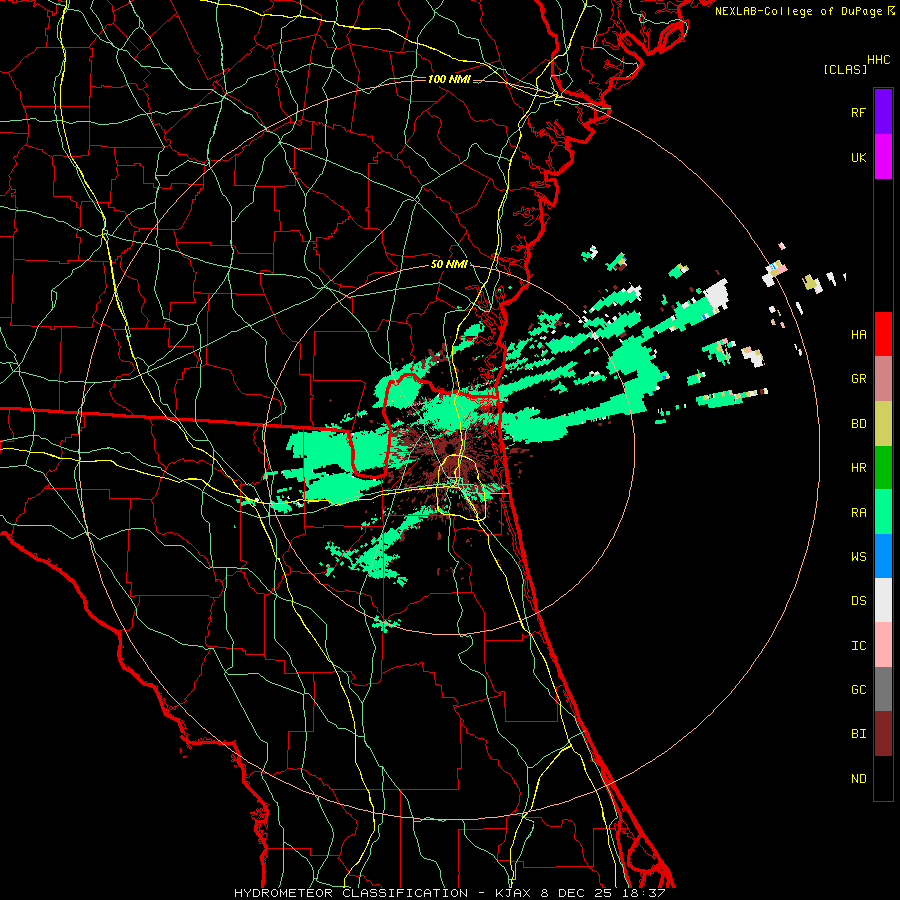Click the 'RF' legend label
The height and width of the screenshot is (900, 900).
click(x=858, y=112)
